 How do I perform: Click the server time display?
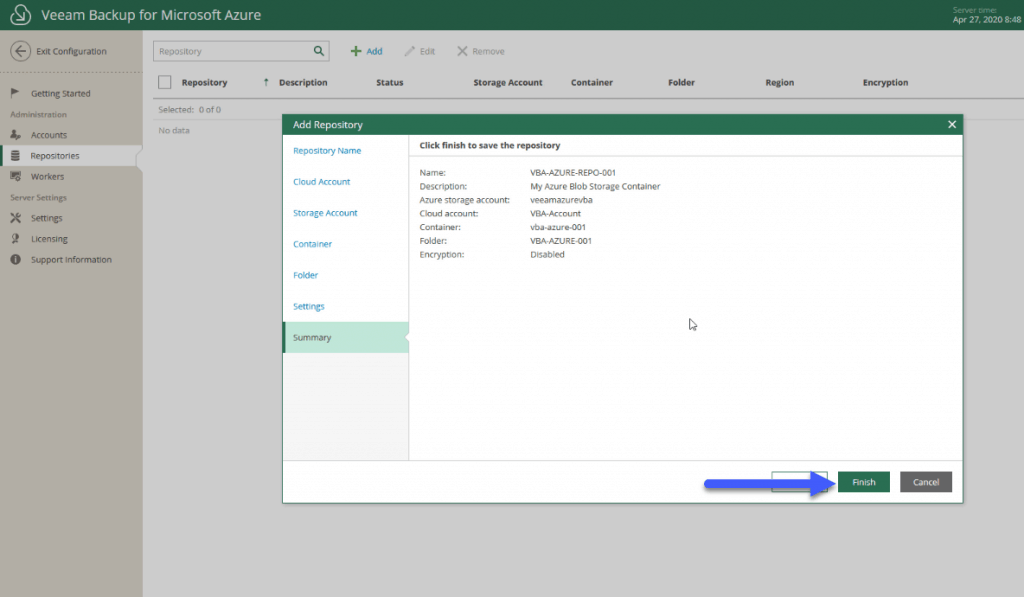tap(987, 15)
